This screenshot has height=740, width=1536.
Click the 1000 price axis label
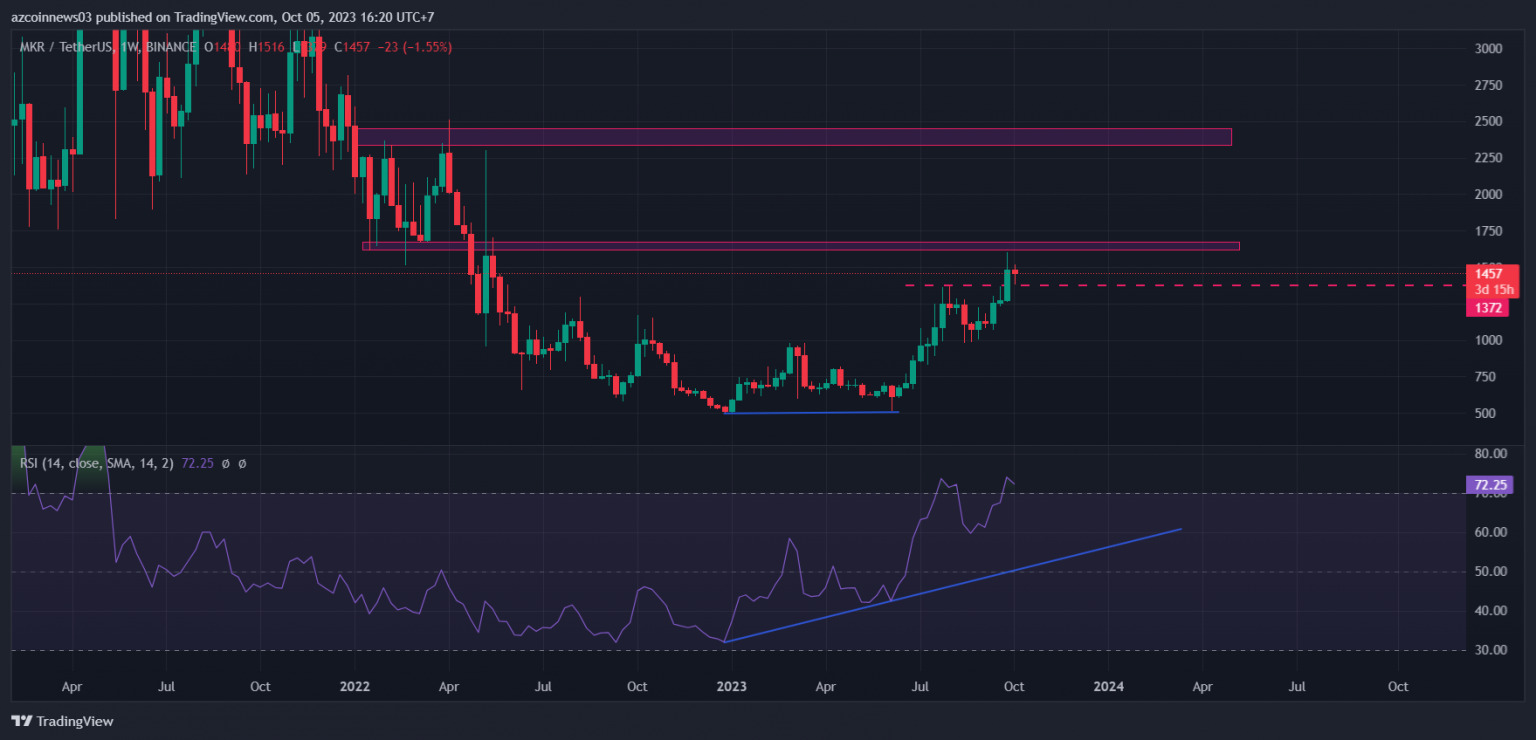tap(1488, 340)
